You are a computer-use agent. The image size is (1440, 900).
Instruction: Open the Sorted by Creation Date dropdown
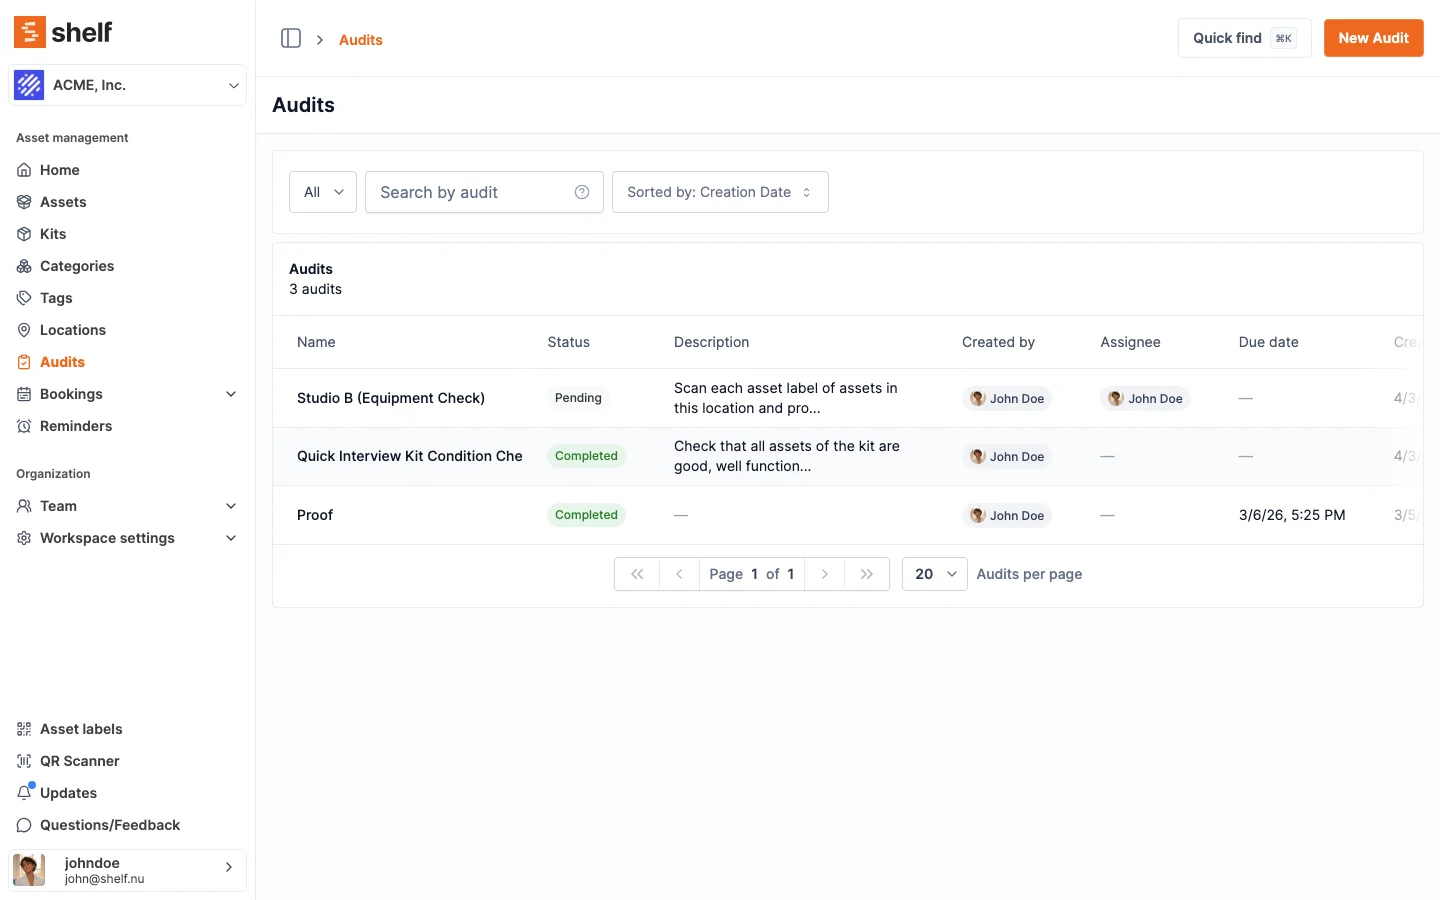(x=719, y=192)
